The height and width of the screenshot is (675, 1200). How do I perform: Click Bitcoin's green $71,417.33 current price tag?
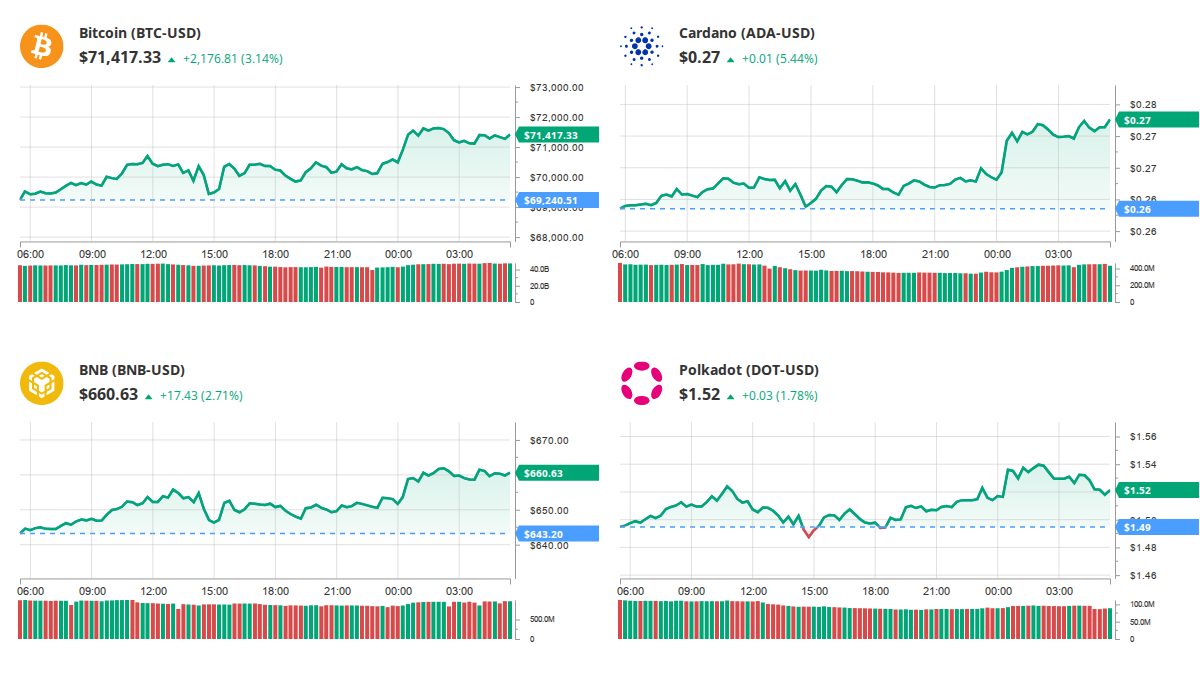pyautogui.click(x=557, y=135)
